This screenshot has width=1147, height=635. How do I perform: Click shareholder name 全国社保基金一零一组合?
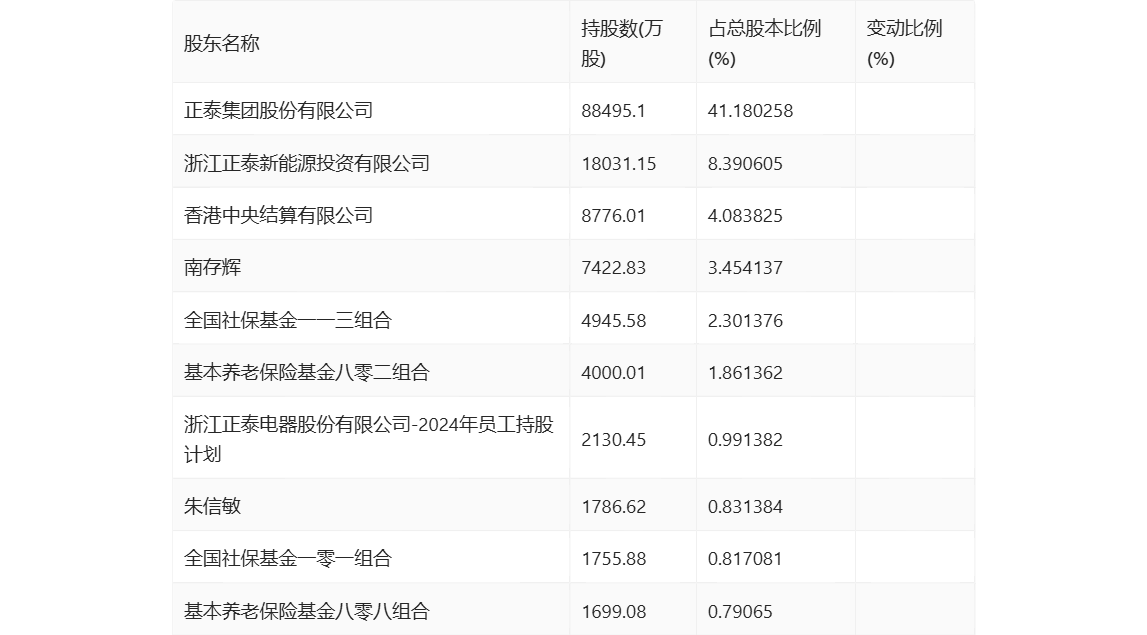coord(287,558)
